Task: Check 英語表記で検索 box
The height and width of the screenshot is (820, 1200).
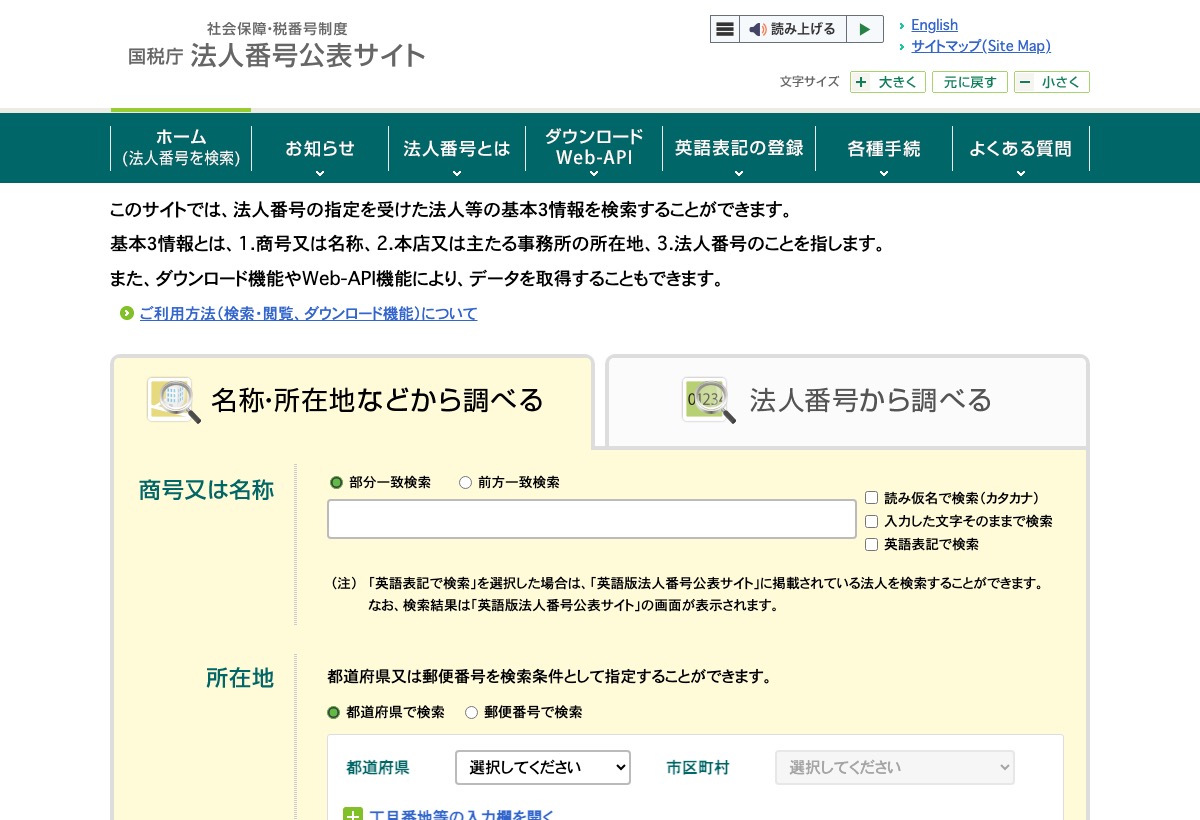Action: (x=871, y=545)
